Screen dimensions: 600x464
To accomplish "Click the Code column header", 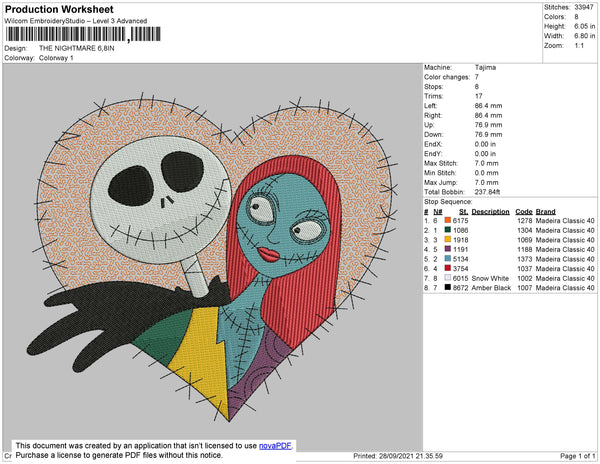I will [524, 212].
